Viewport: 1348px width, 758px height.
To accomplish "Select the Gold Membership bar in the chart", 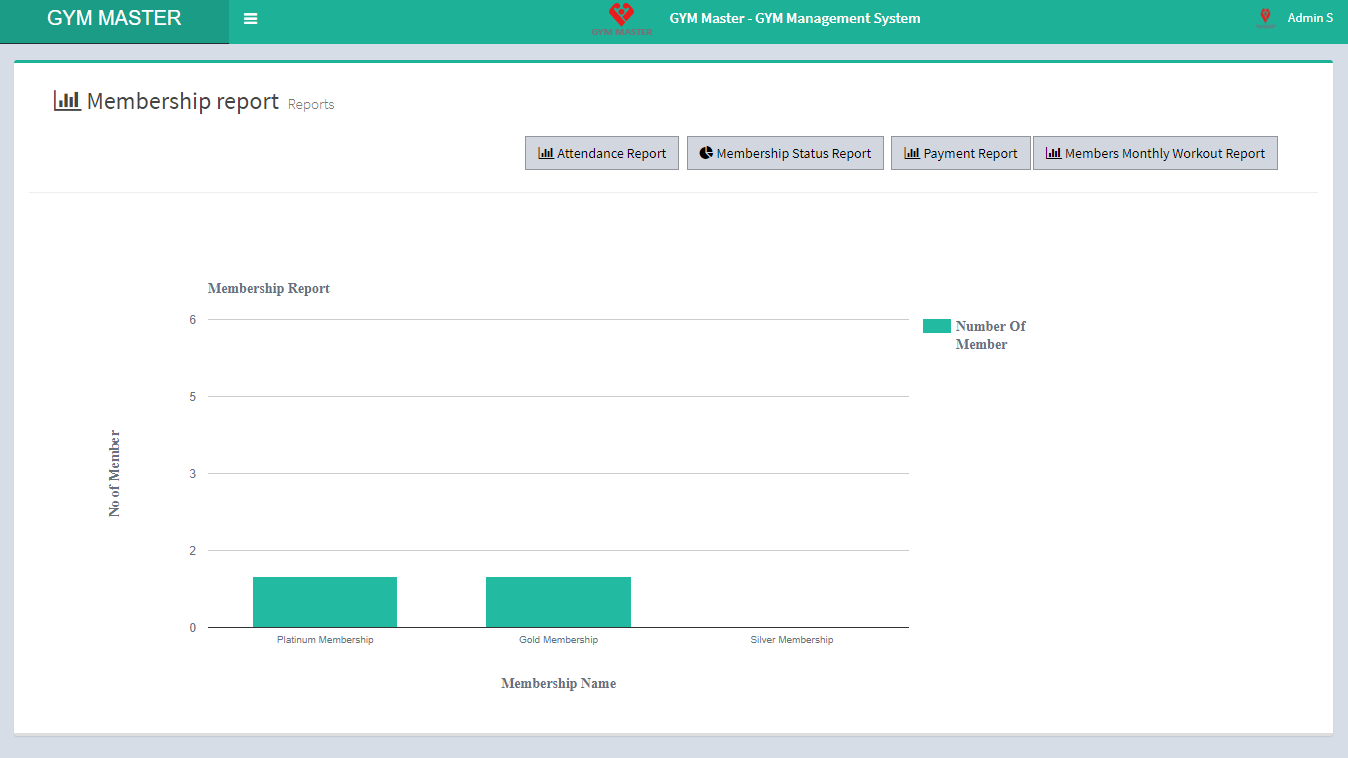I will click(x=558, y=602).
